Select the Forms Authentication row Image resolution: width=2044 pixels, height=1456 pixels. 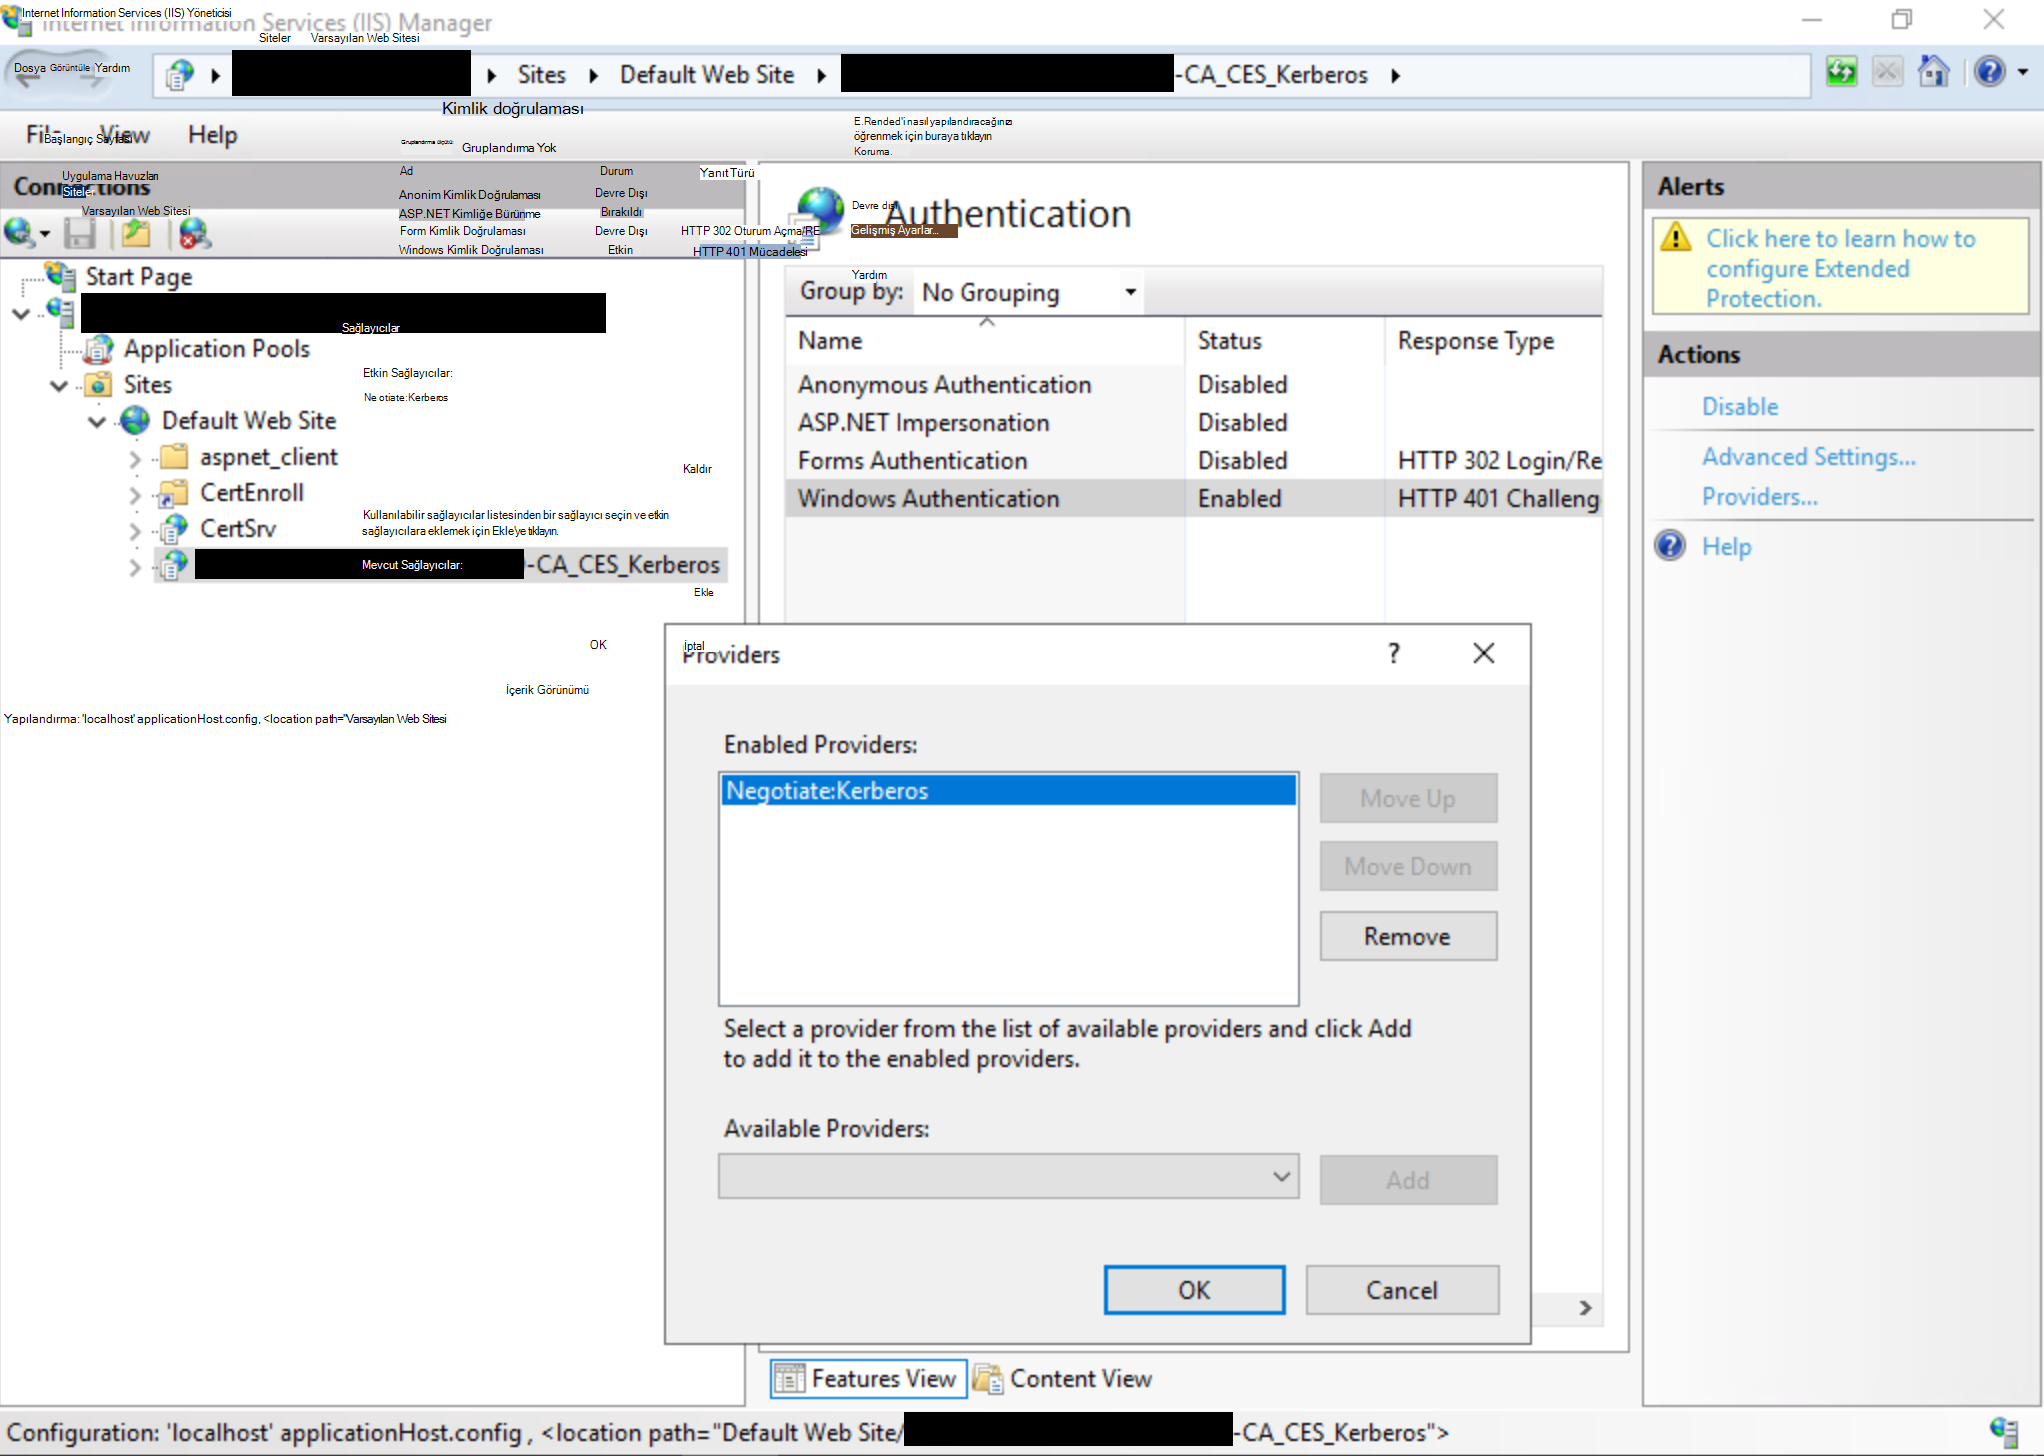tap(1194, 461)
